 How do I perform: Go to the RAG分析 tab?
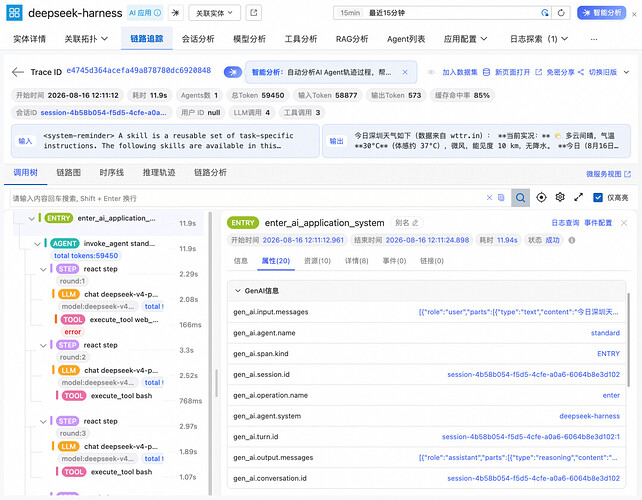352,39
